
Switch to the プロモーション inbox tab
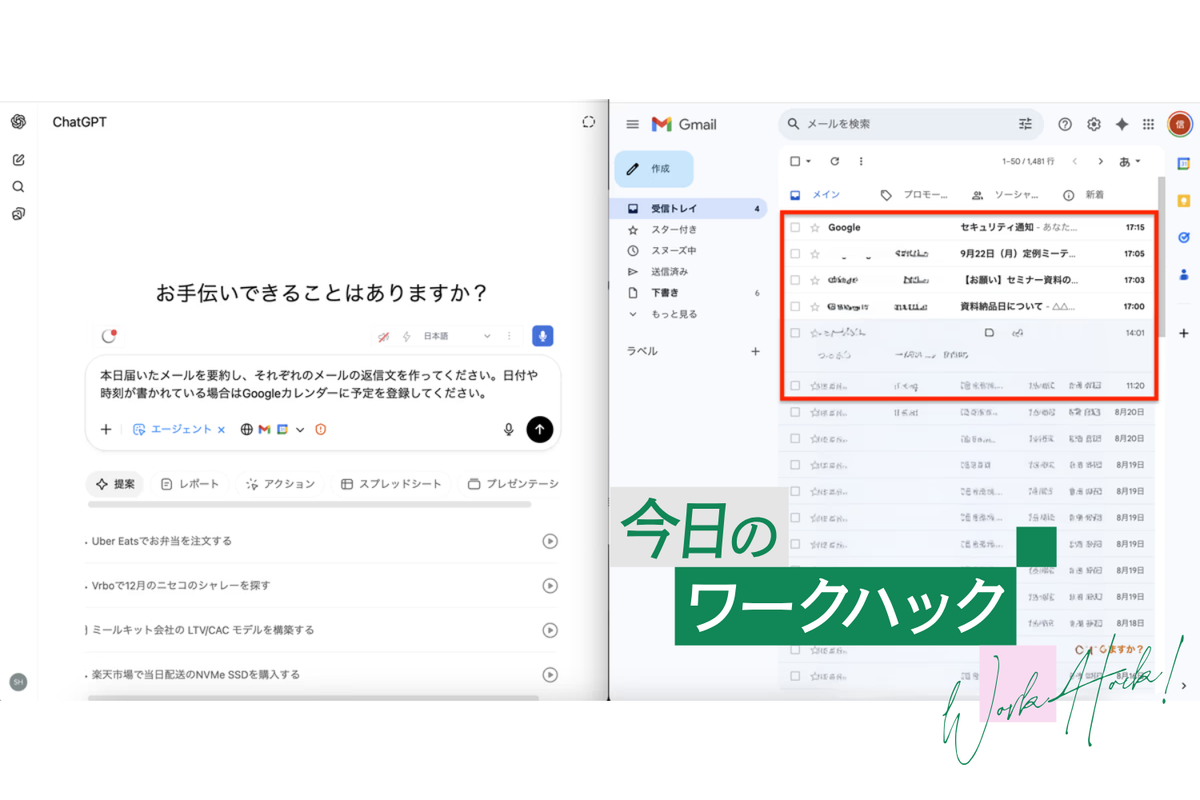coord(914,195)
